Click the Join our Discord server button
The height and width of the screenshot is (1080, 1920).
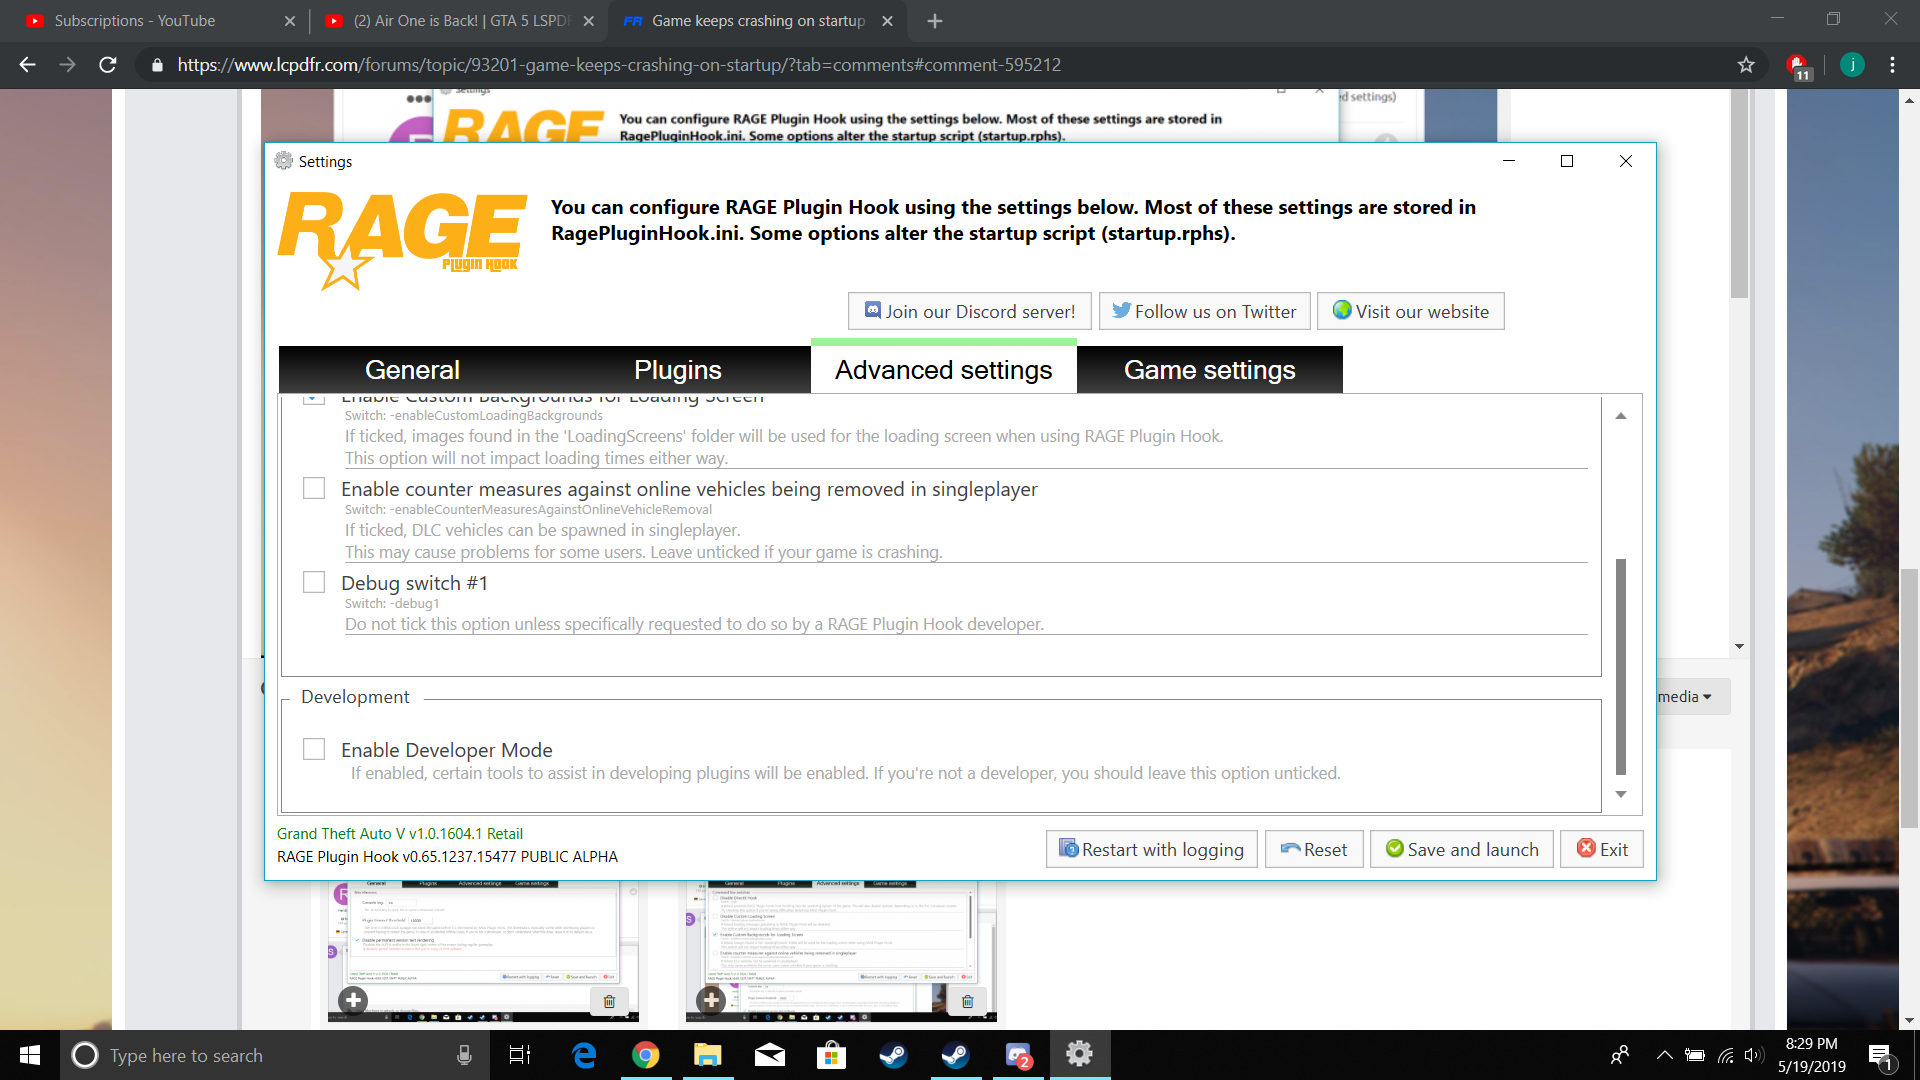pyautogui.click(x=970, y=311)
